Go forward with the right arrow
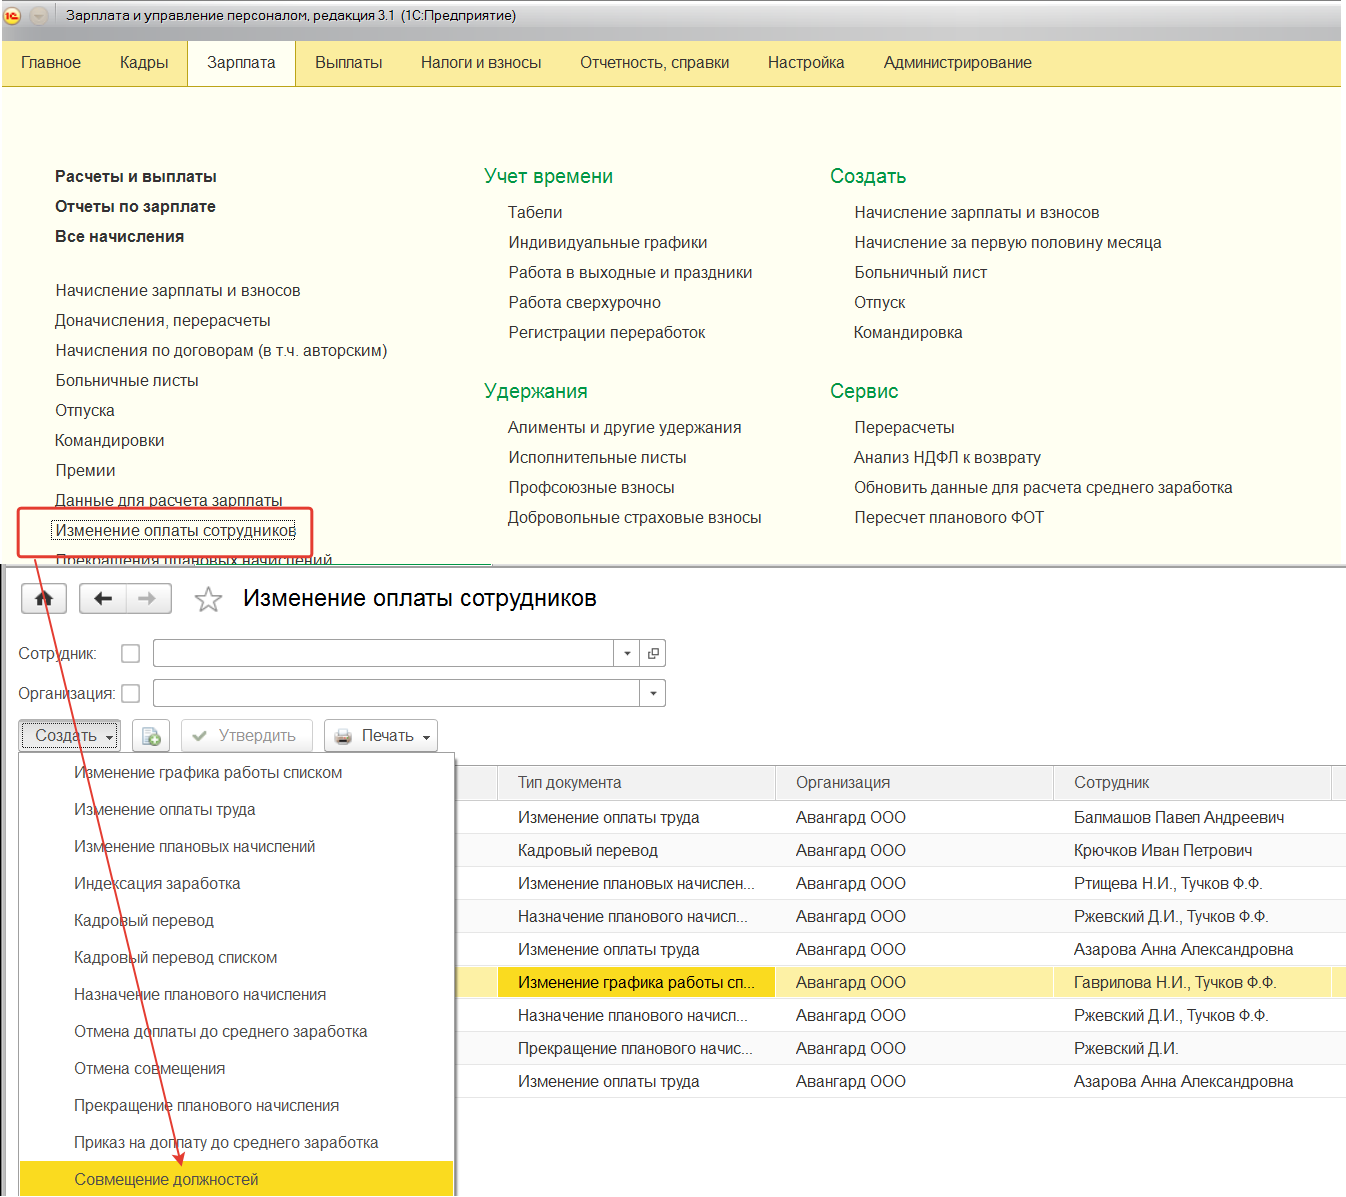The width and height of the screenshot is (1346, 1197). tap(147, 599)
